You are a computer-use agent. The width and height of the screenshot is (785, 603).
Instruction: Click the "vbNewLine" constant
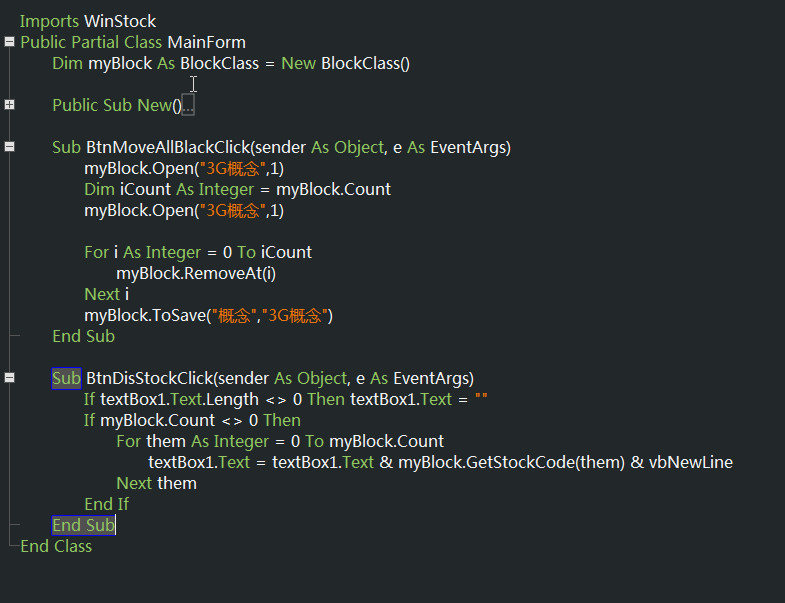(691, 463)
